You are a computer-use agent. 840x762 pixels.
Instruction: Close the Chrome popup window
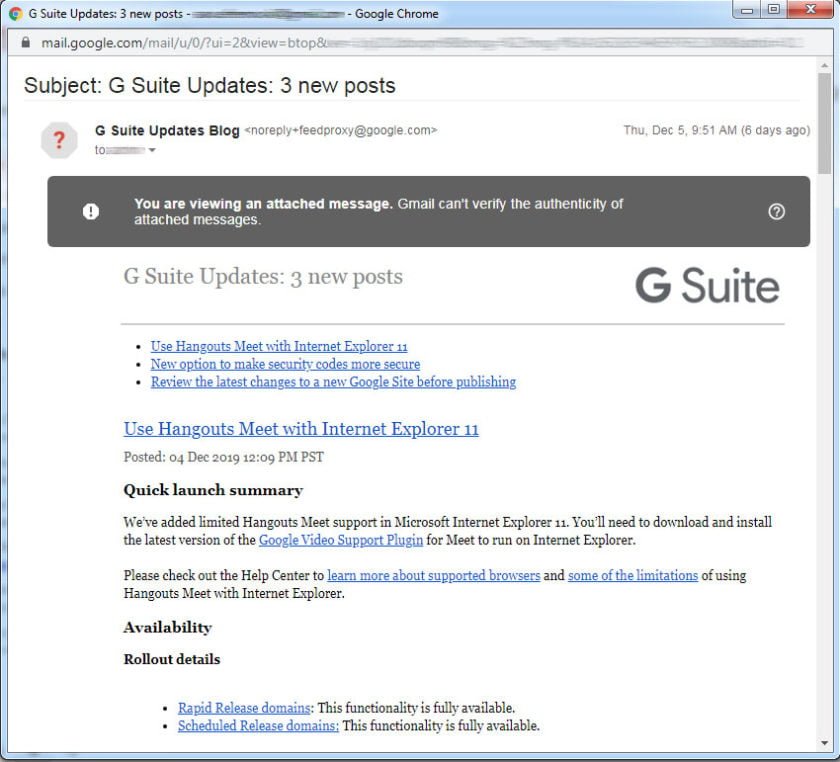pyautogui.click(x=811, y=10)
